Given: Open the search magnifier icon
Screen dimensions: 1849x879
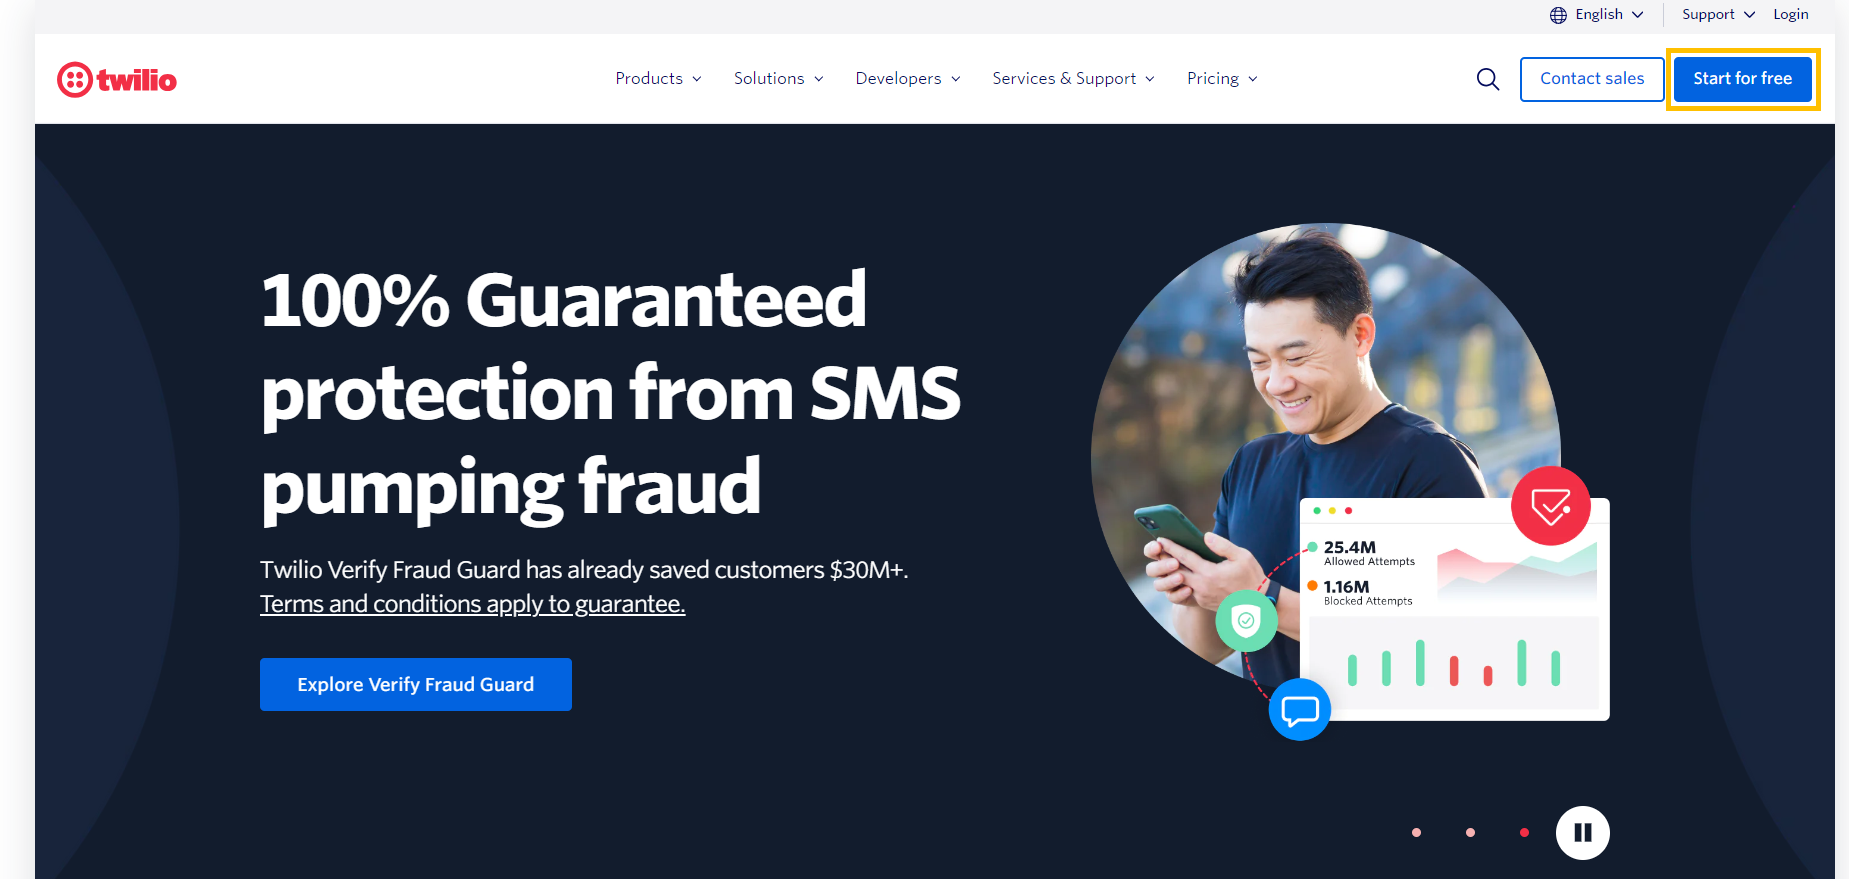Looking at the screenshot, I should click(1488, 79).
